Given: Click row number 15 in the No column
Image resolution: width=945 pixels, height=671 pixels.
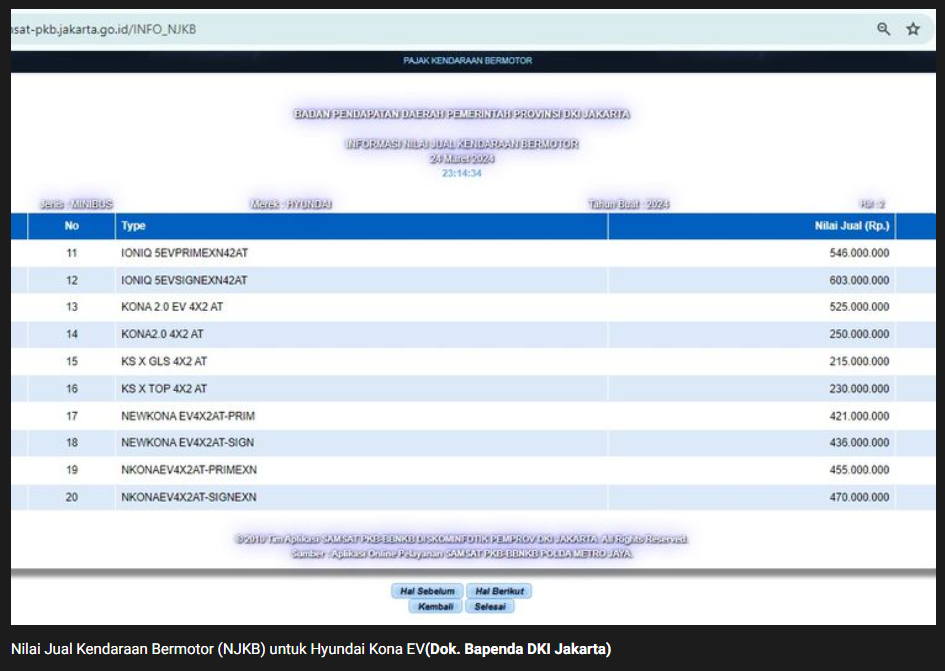Looking at the screenshot, I should [72, 361].
